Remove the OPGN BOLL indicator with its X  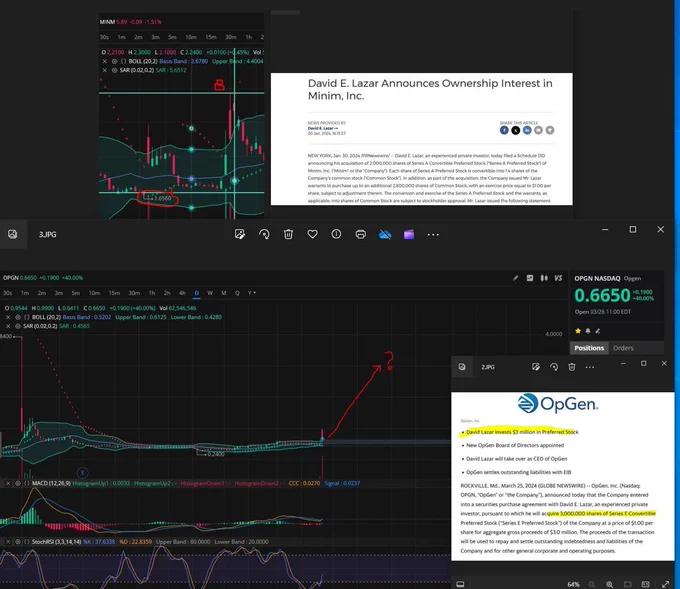[8, 317]
